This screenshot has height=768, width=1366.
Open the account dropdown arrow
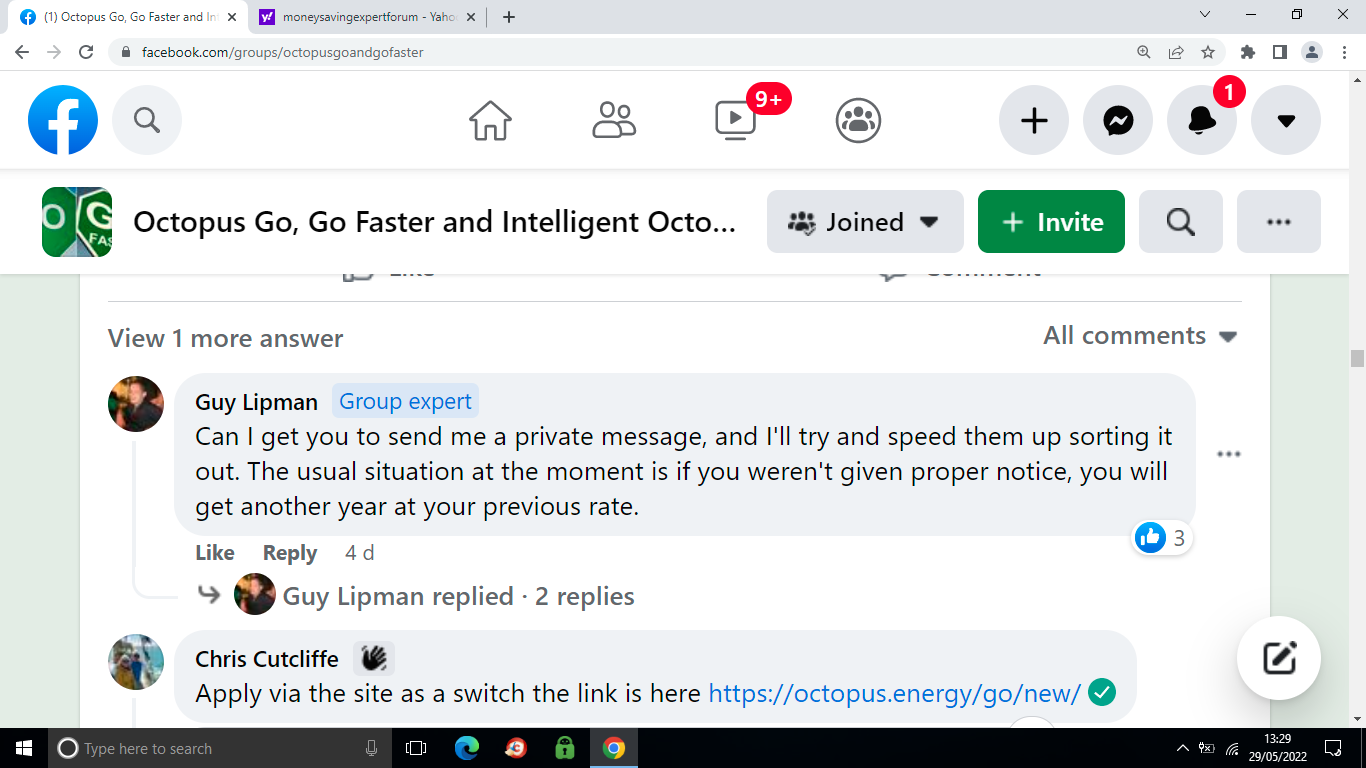tap(1286, 121)
